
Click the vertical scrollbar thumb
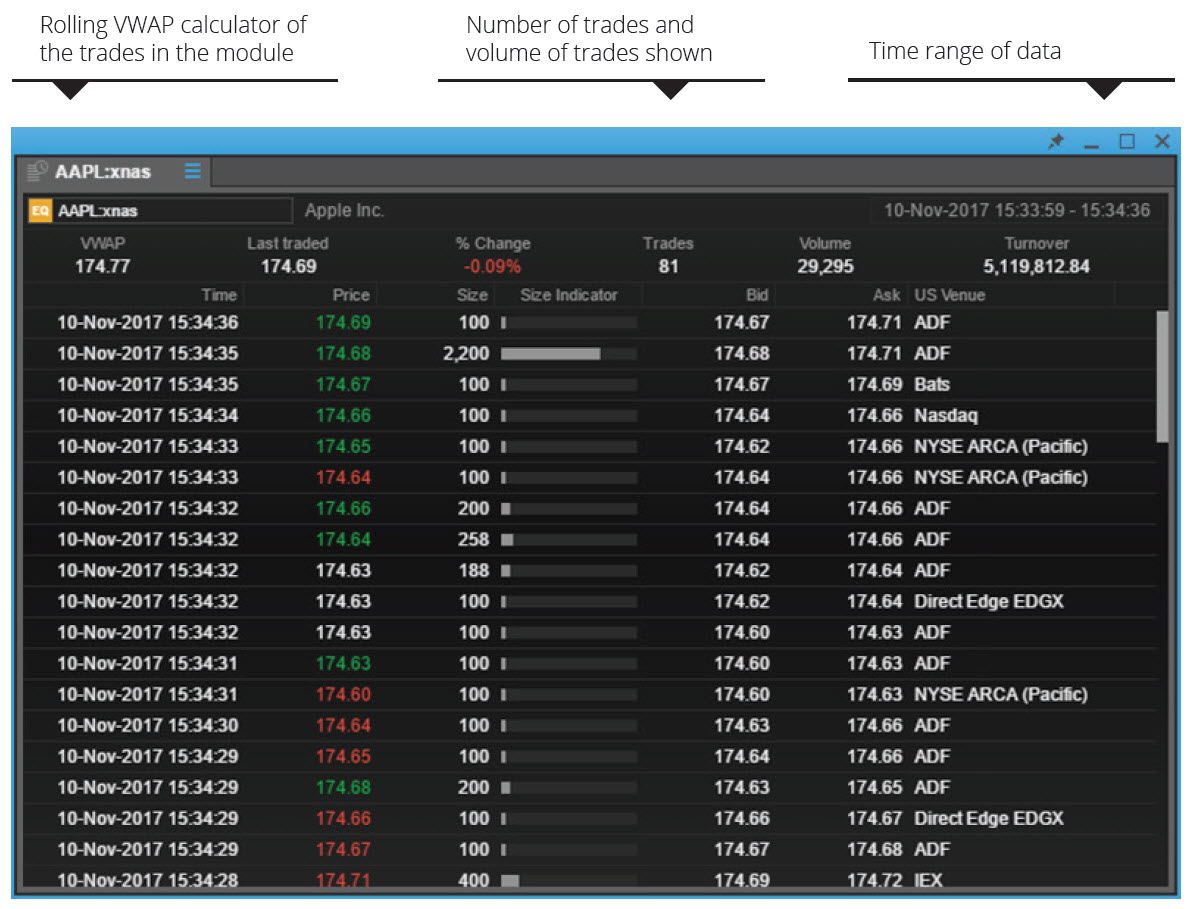1162,375
